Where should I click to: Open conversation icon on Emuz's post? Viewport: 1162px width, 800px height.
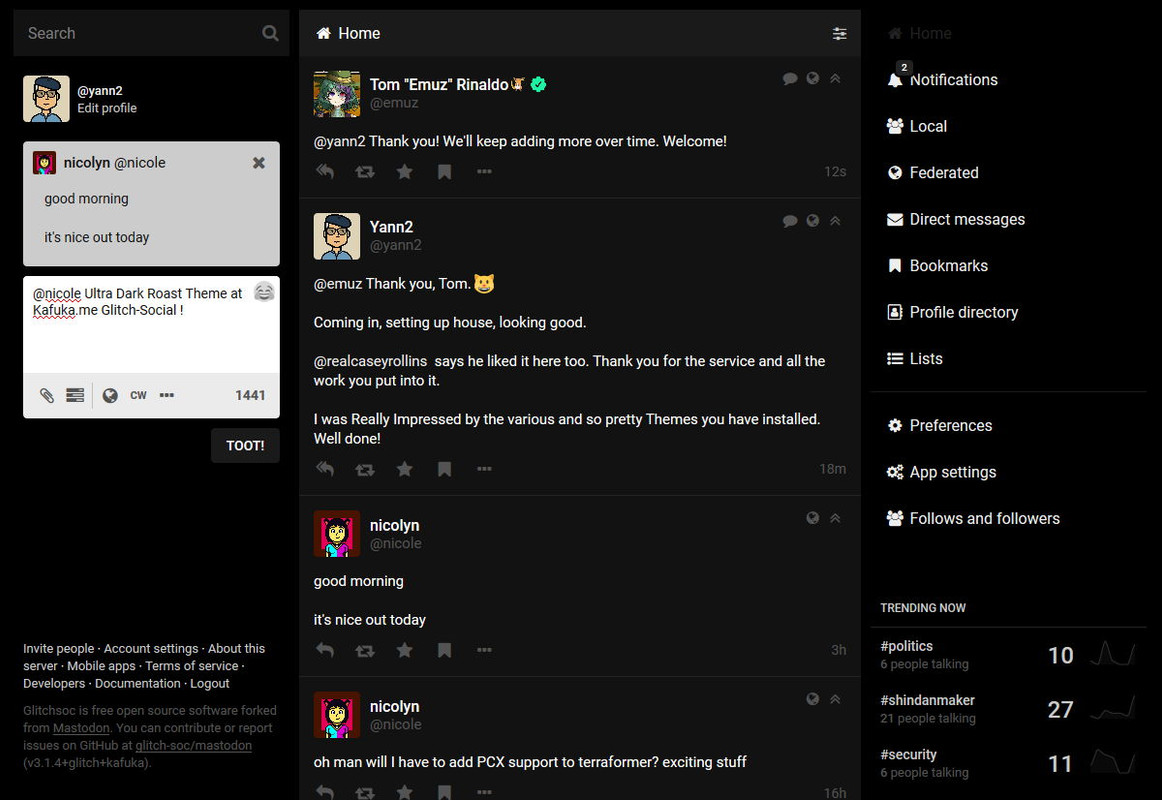point(790,79)
